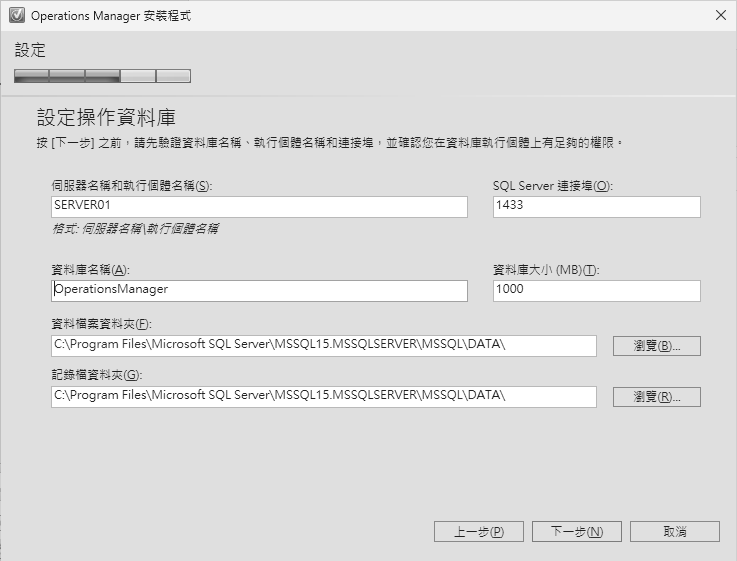
Task: Click the database size (MB) field
Action: (x=596, y=291)
